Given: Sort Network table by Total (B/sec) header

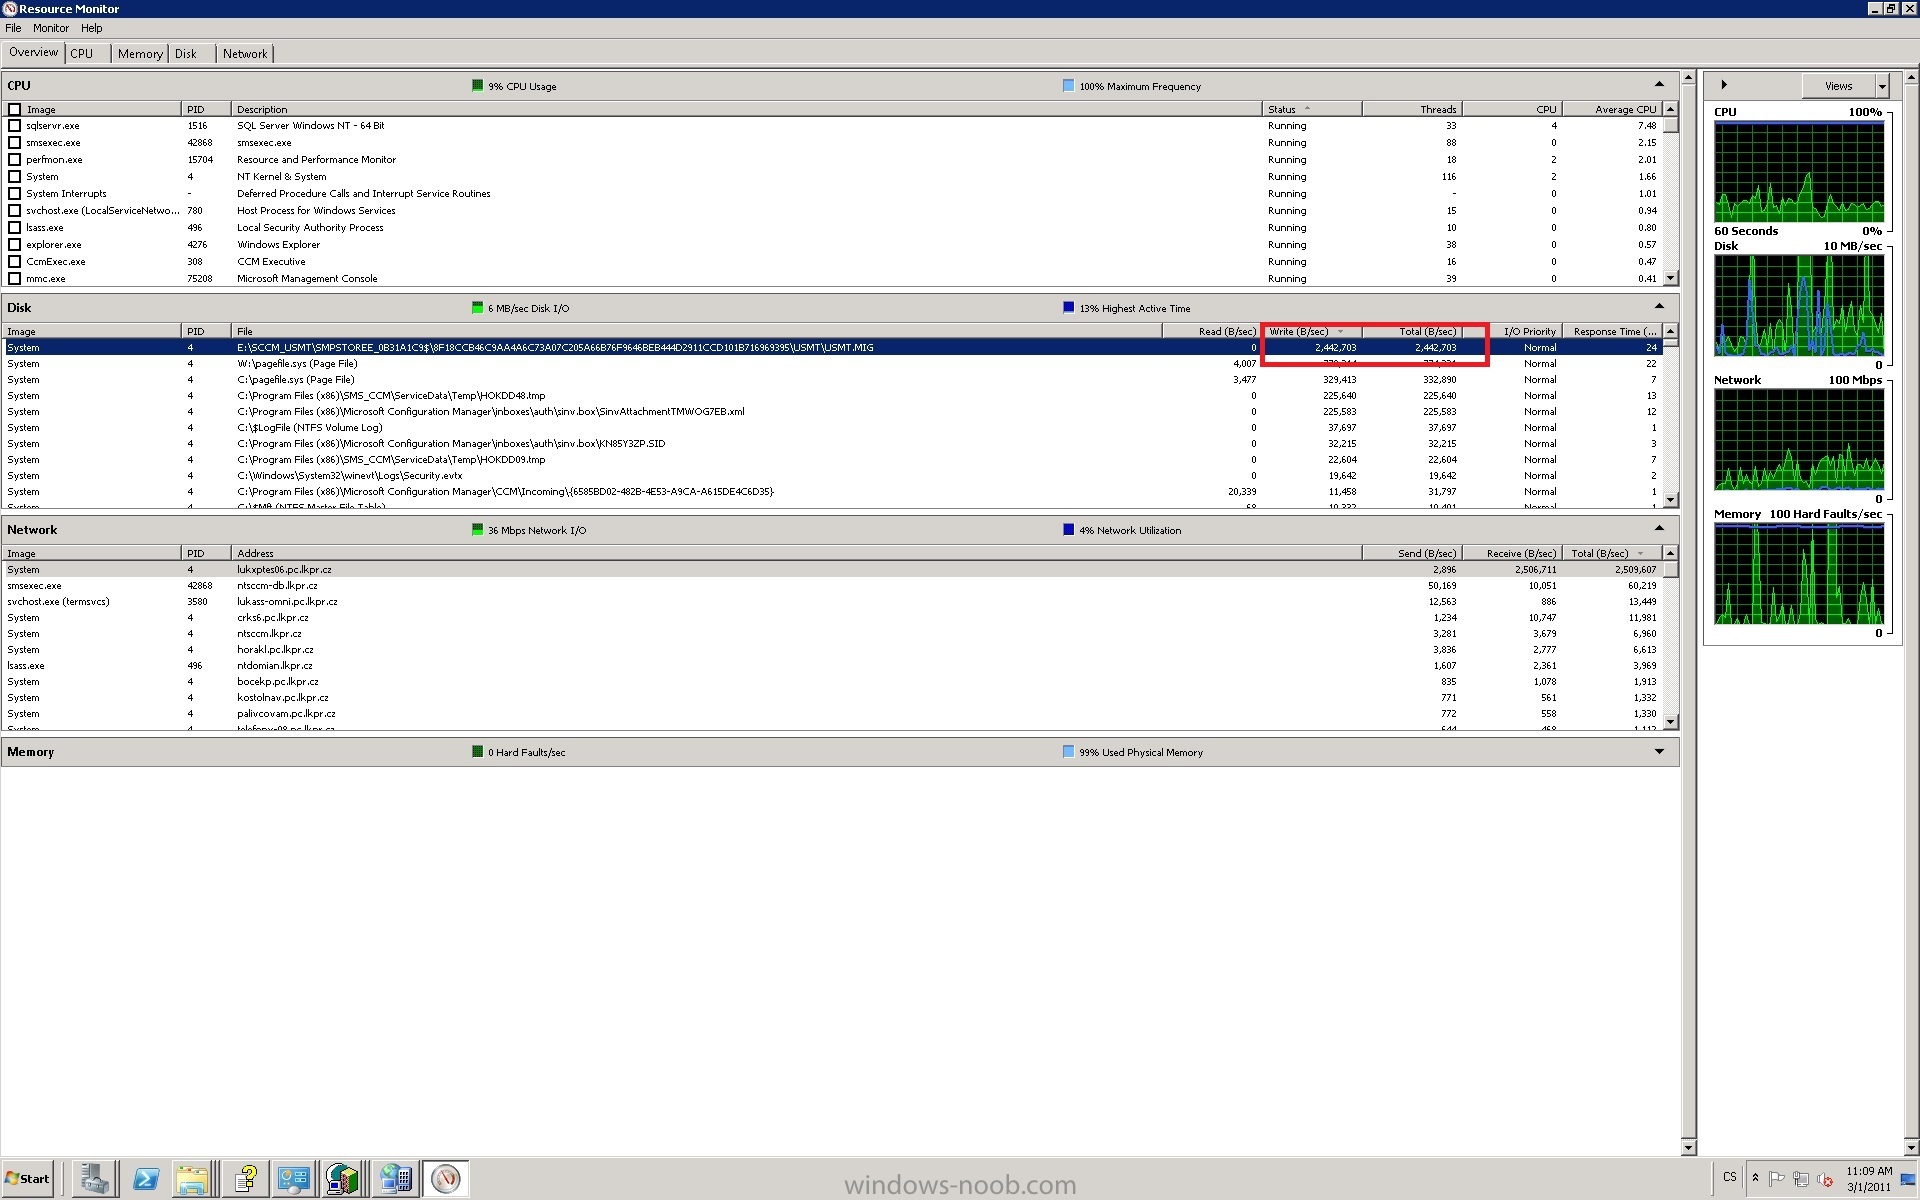Looking at the screenshot, I should (x=1611, y=553).
